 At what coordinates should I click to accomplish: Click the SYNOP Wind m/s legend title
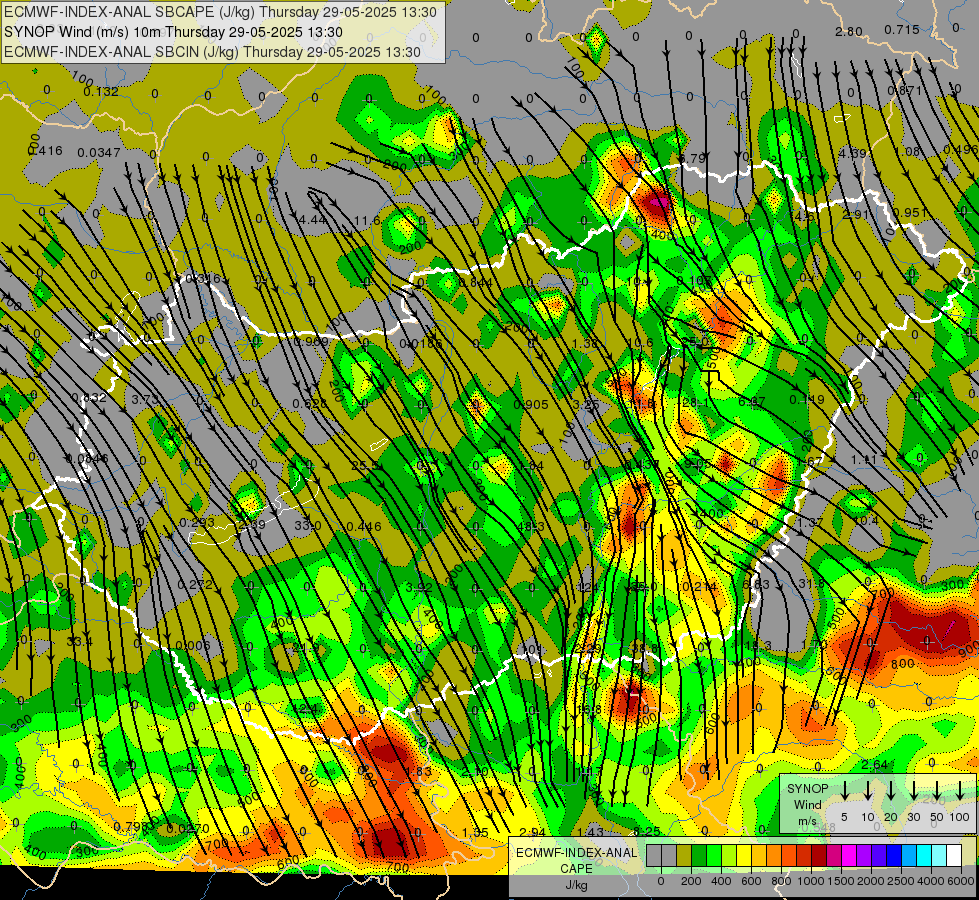[x=807, y=804]
